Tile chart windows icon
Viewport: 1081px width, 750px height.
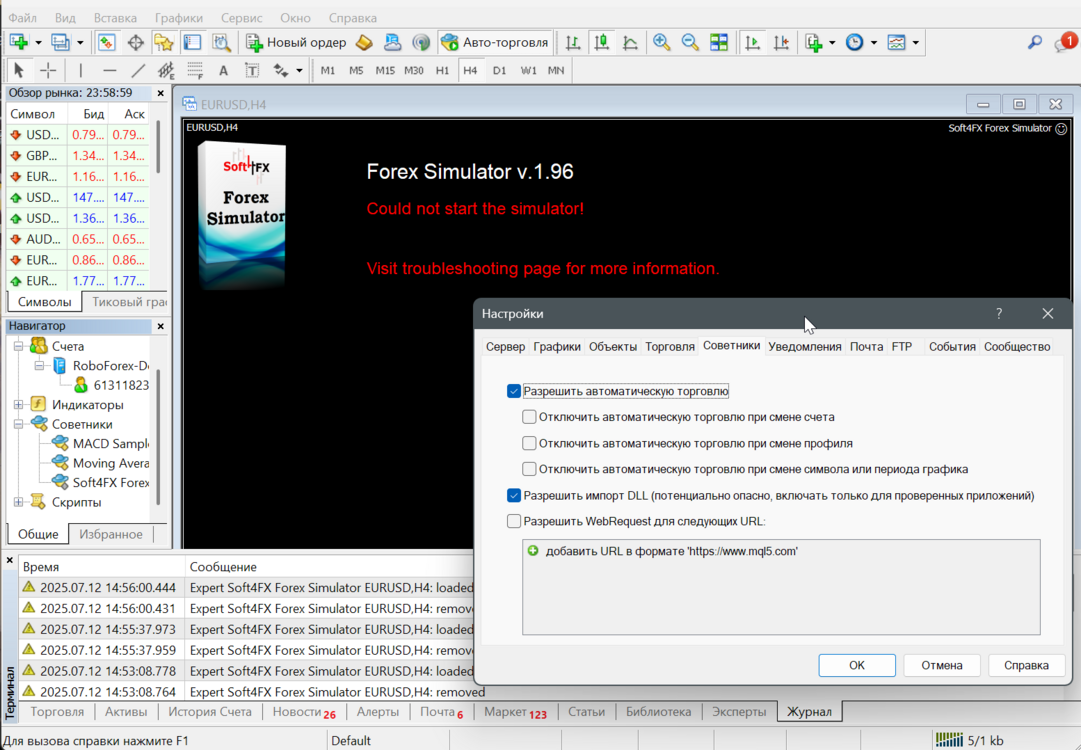pyautogui.click(x=719, y=43)
